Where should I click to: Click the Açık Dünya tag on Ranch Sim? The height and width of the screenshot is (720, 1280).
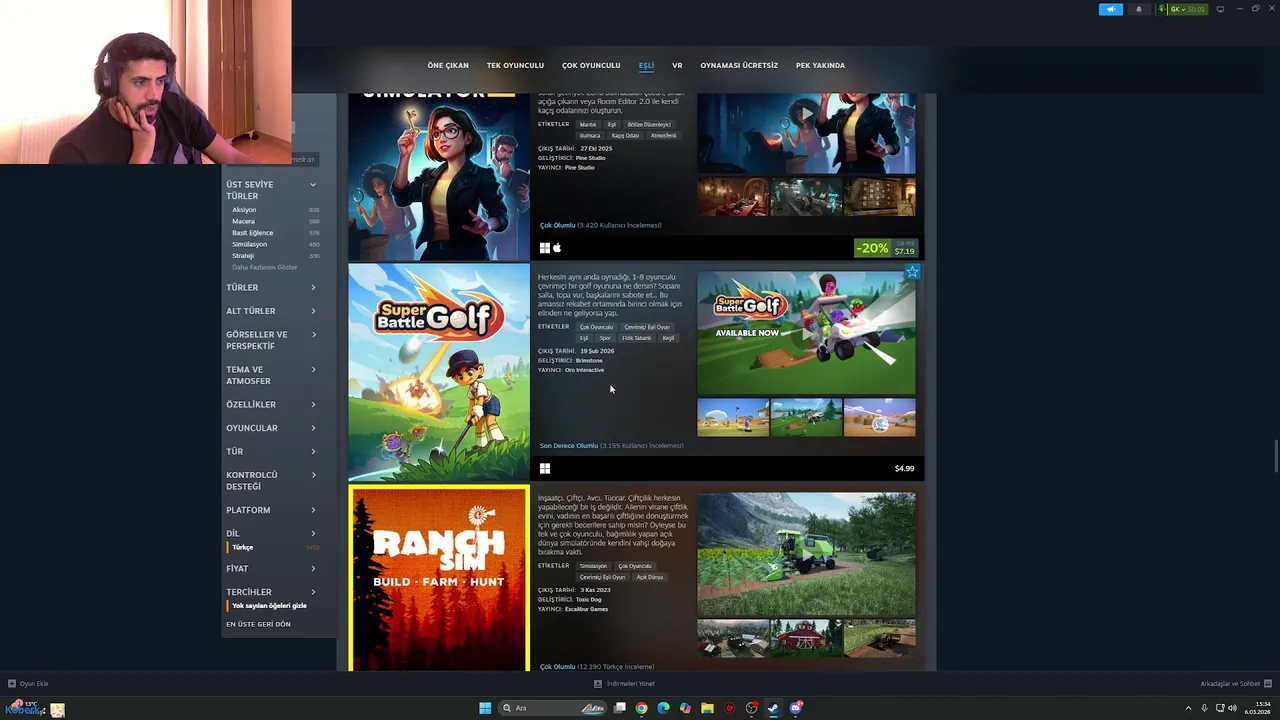pyautogui.click(x=650, y=577)
